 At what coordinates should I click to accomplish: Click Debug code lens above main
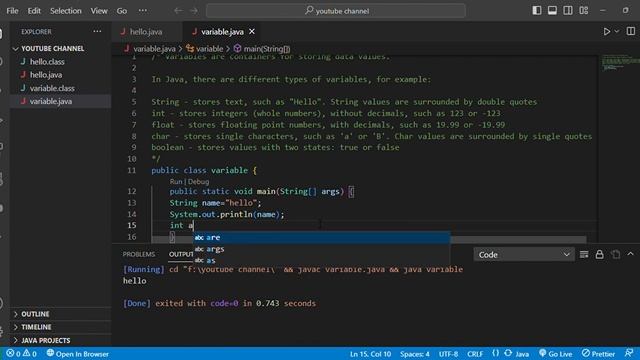[198, 182]
